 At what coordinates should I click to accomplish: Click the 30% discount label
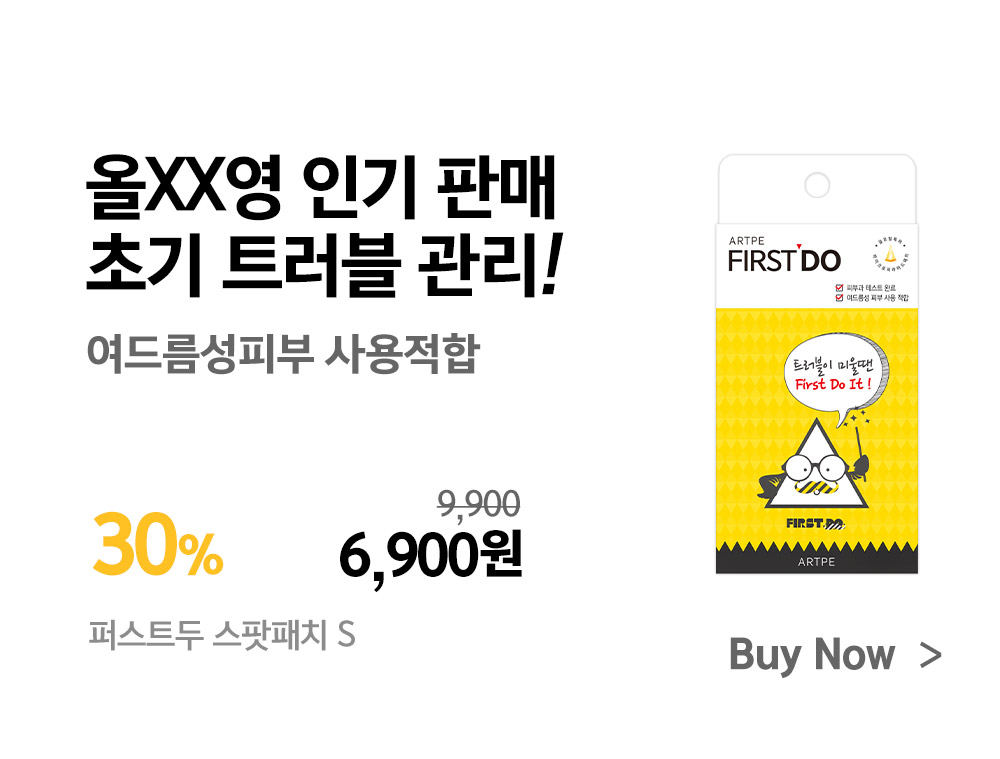tap(158, 543)
